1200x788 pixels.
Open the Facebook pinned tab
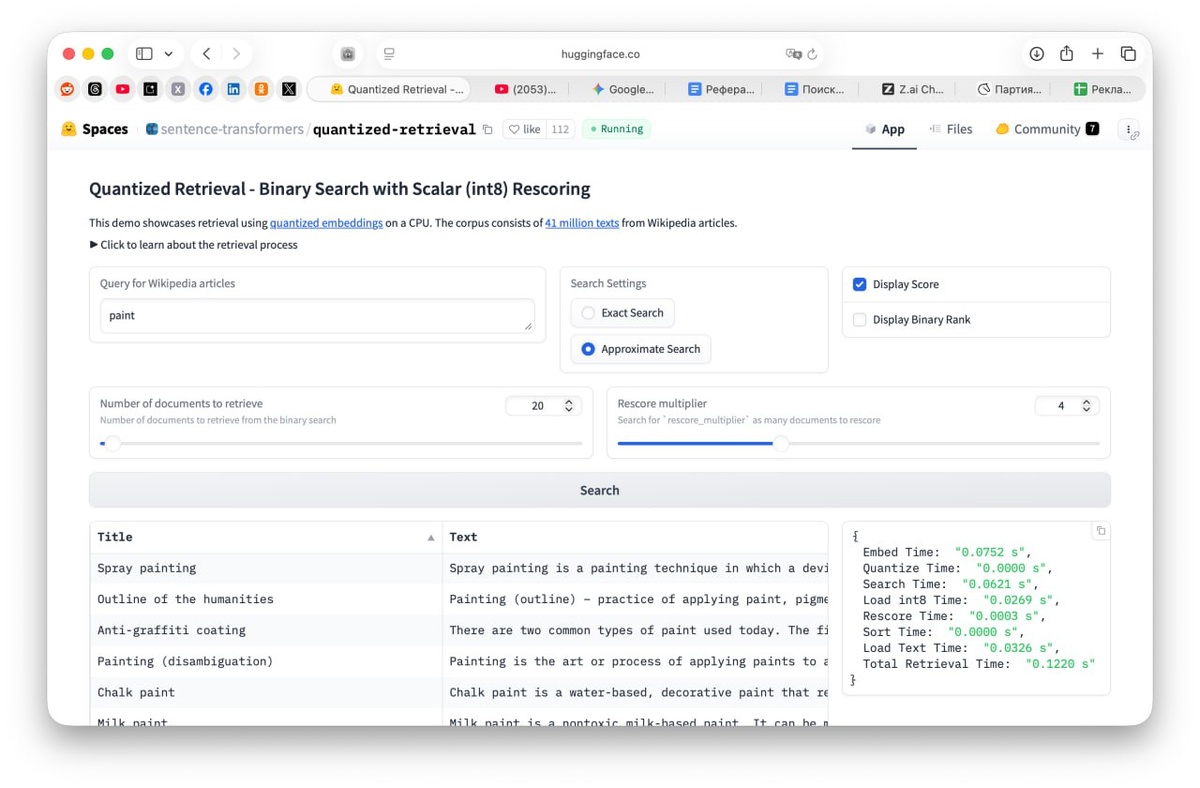[205, 89]
